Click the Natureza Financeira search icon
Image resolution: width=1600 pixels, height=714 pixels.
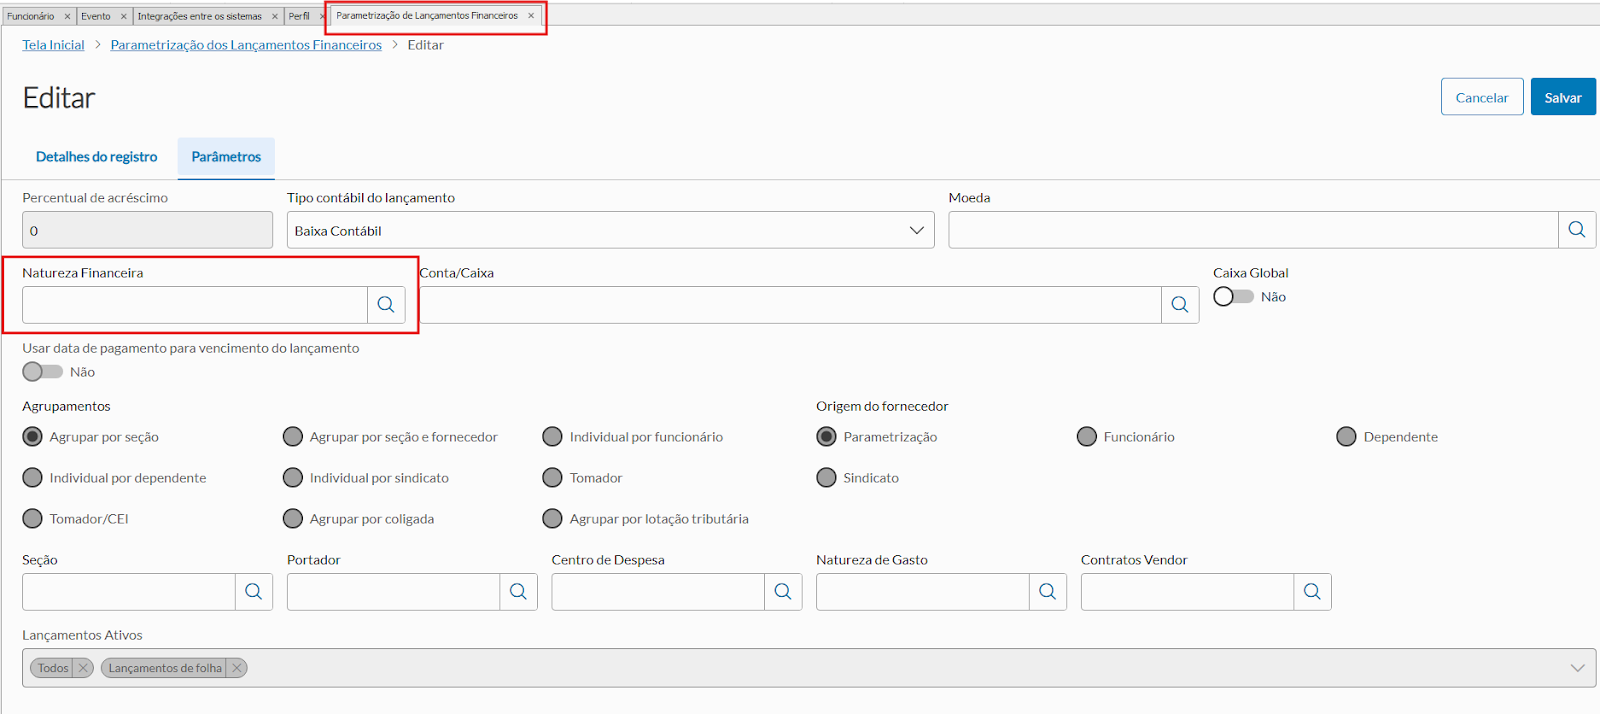pos(386,305)
